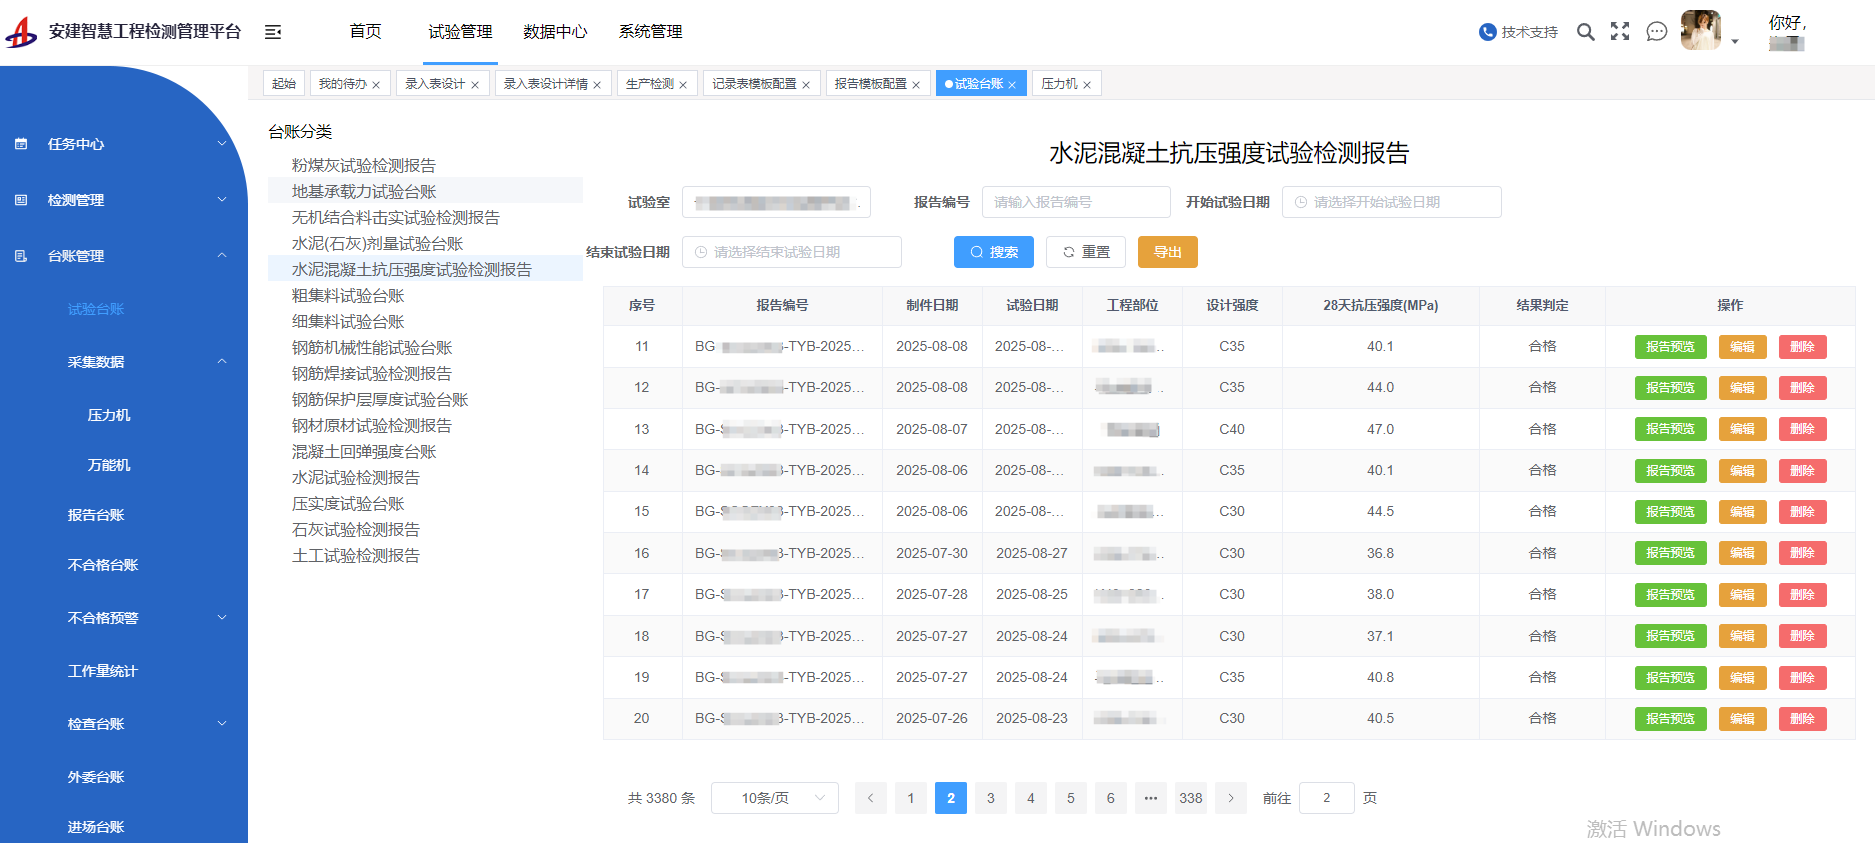Close the 生产检测 tab
The height and width of the screenshot is (843, 1875).
[683, 85]
